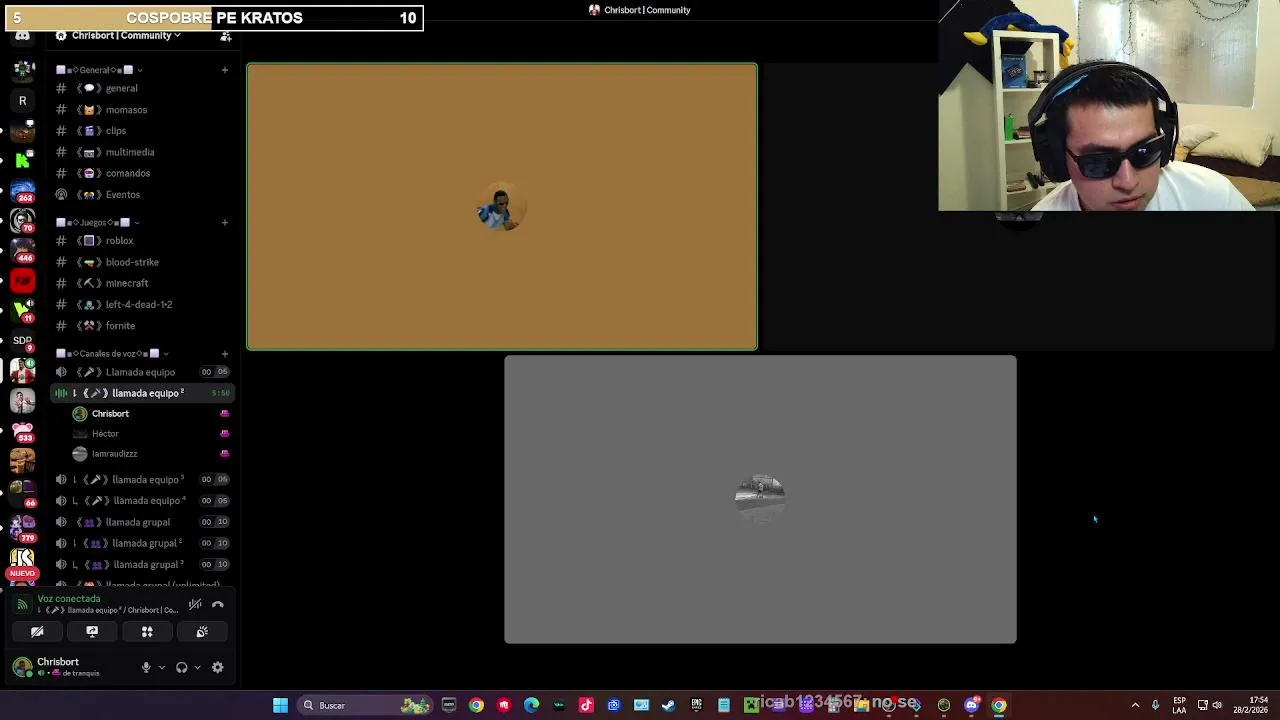Focus the orange video tile
The image size is (1280, 720).
click(502, 207)
